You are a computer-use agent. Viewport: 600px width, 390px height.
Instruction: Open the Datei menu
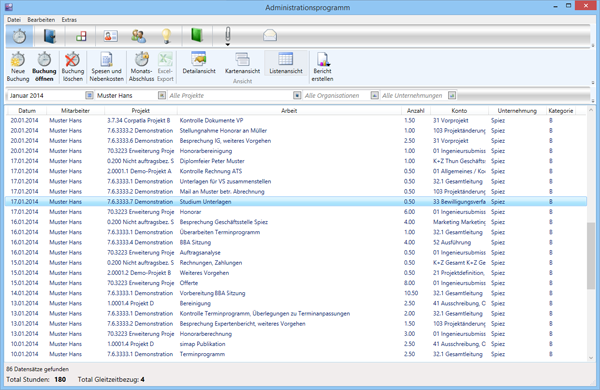pos(14,20)
